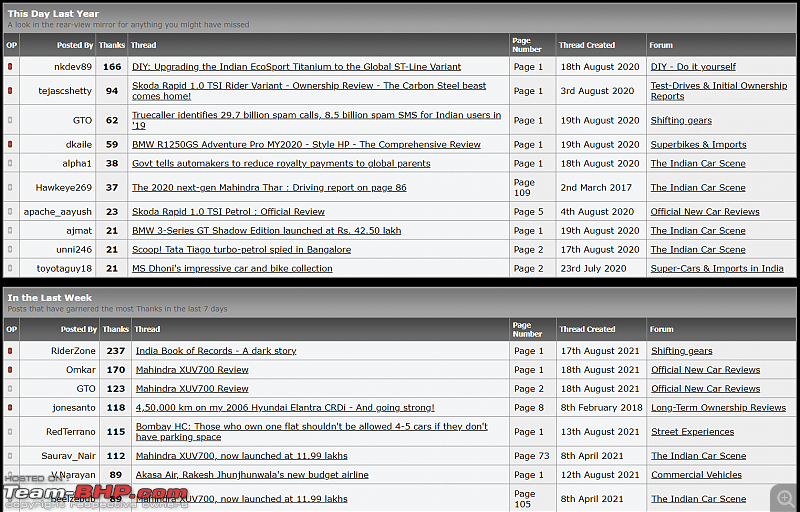Select thanks count 237
The height and width of the screenshot is (512, 800).
pyautogui.click(x=116, y=351)
